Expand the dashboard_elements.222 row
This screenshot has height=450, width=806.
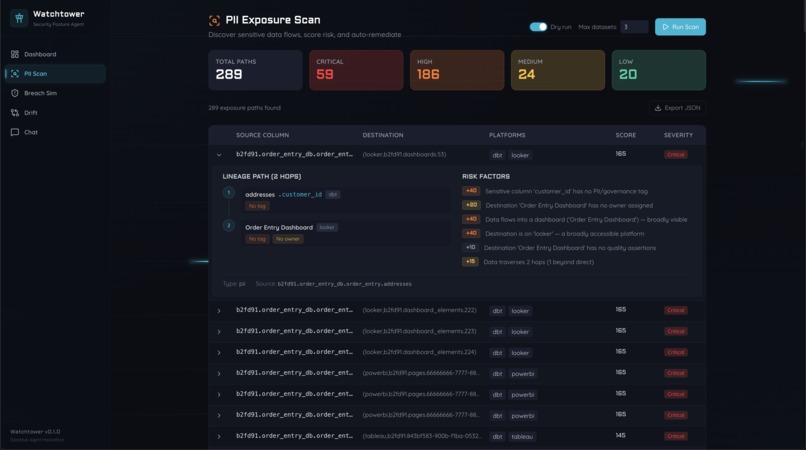tap(219, 311)
